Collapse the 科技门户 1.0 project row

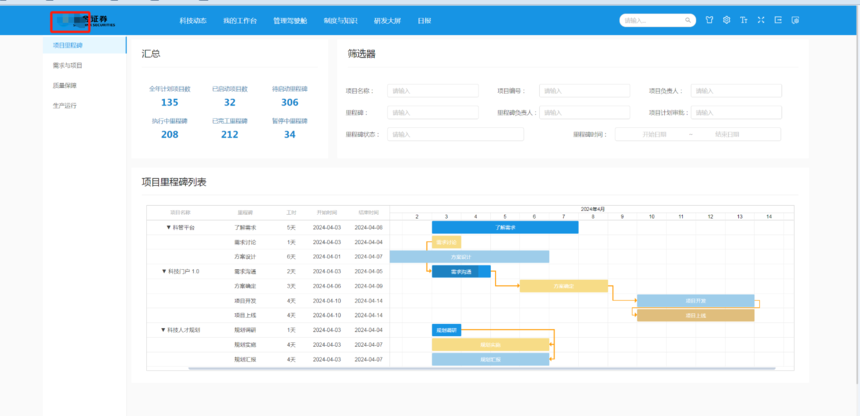click(x=164, y=271)
